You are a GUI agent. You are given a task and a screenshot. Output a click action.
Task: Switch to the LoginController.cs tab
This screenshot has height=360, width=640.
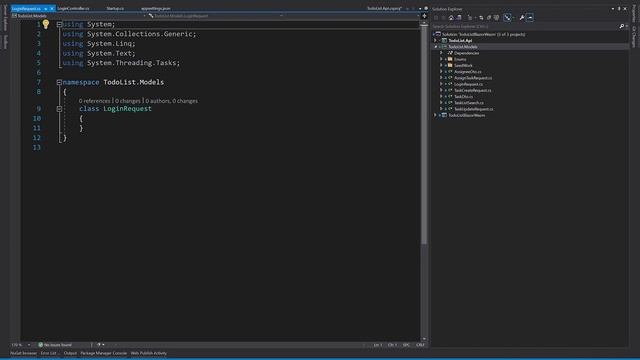73,9
